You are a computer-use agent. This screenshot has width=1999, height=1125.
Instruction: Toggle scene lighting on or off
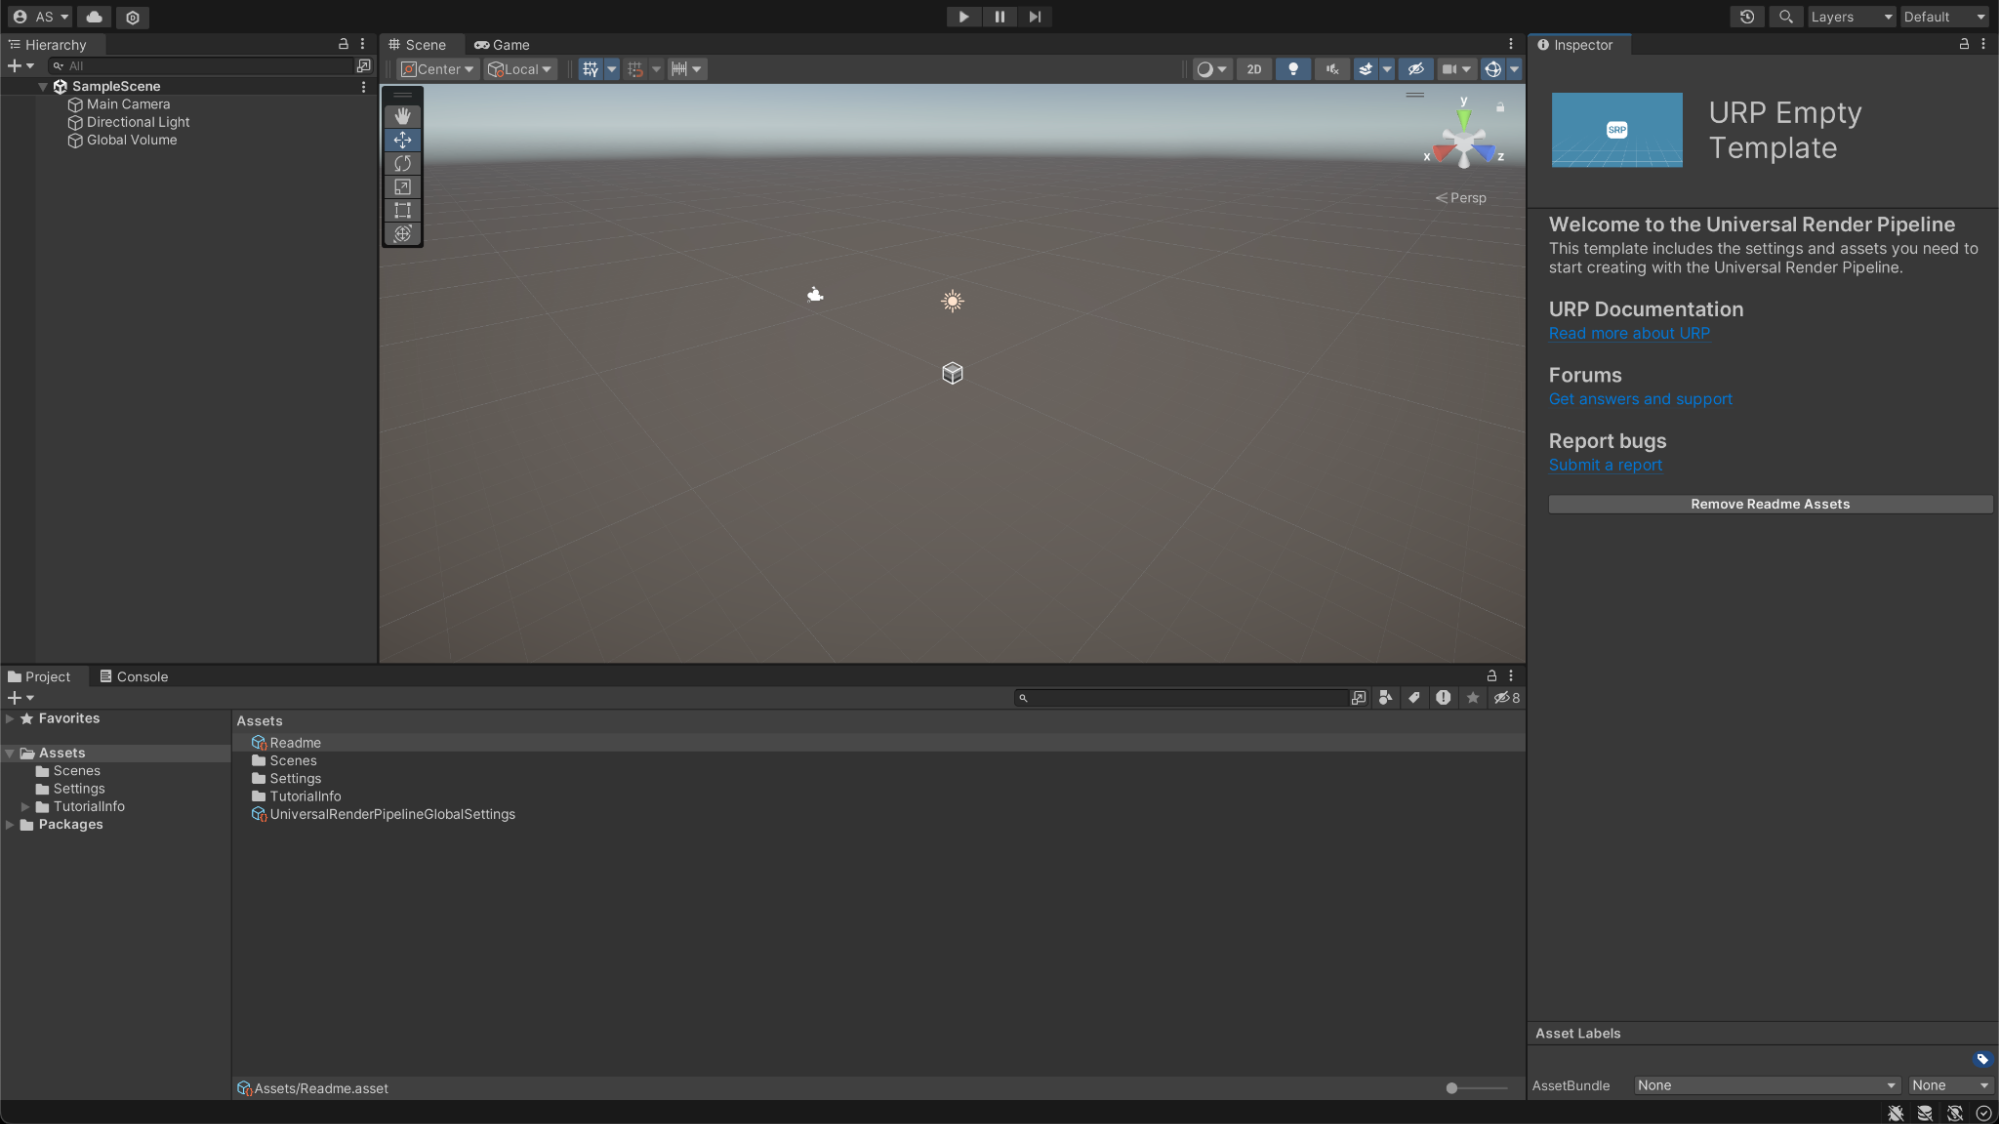(x=1293, y=69)
